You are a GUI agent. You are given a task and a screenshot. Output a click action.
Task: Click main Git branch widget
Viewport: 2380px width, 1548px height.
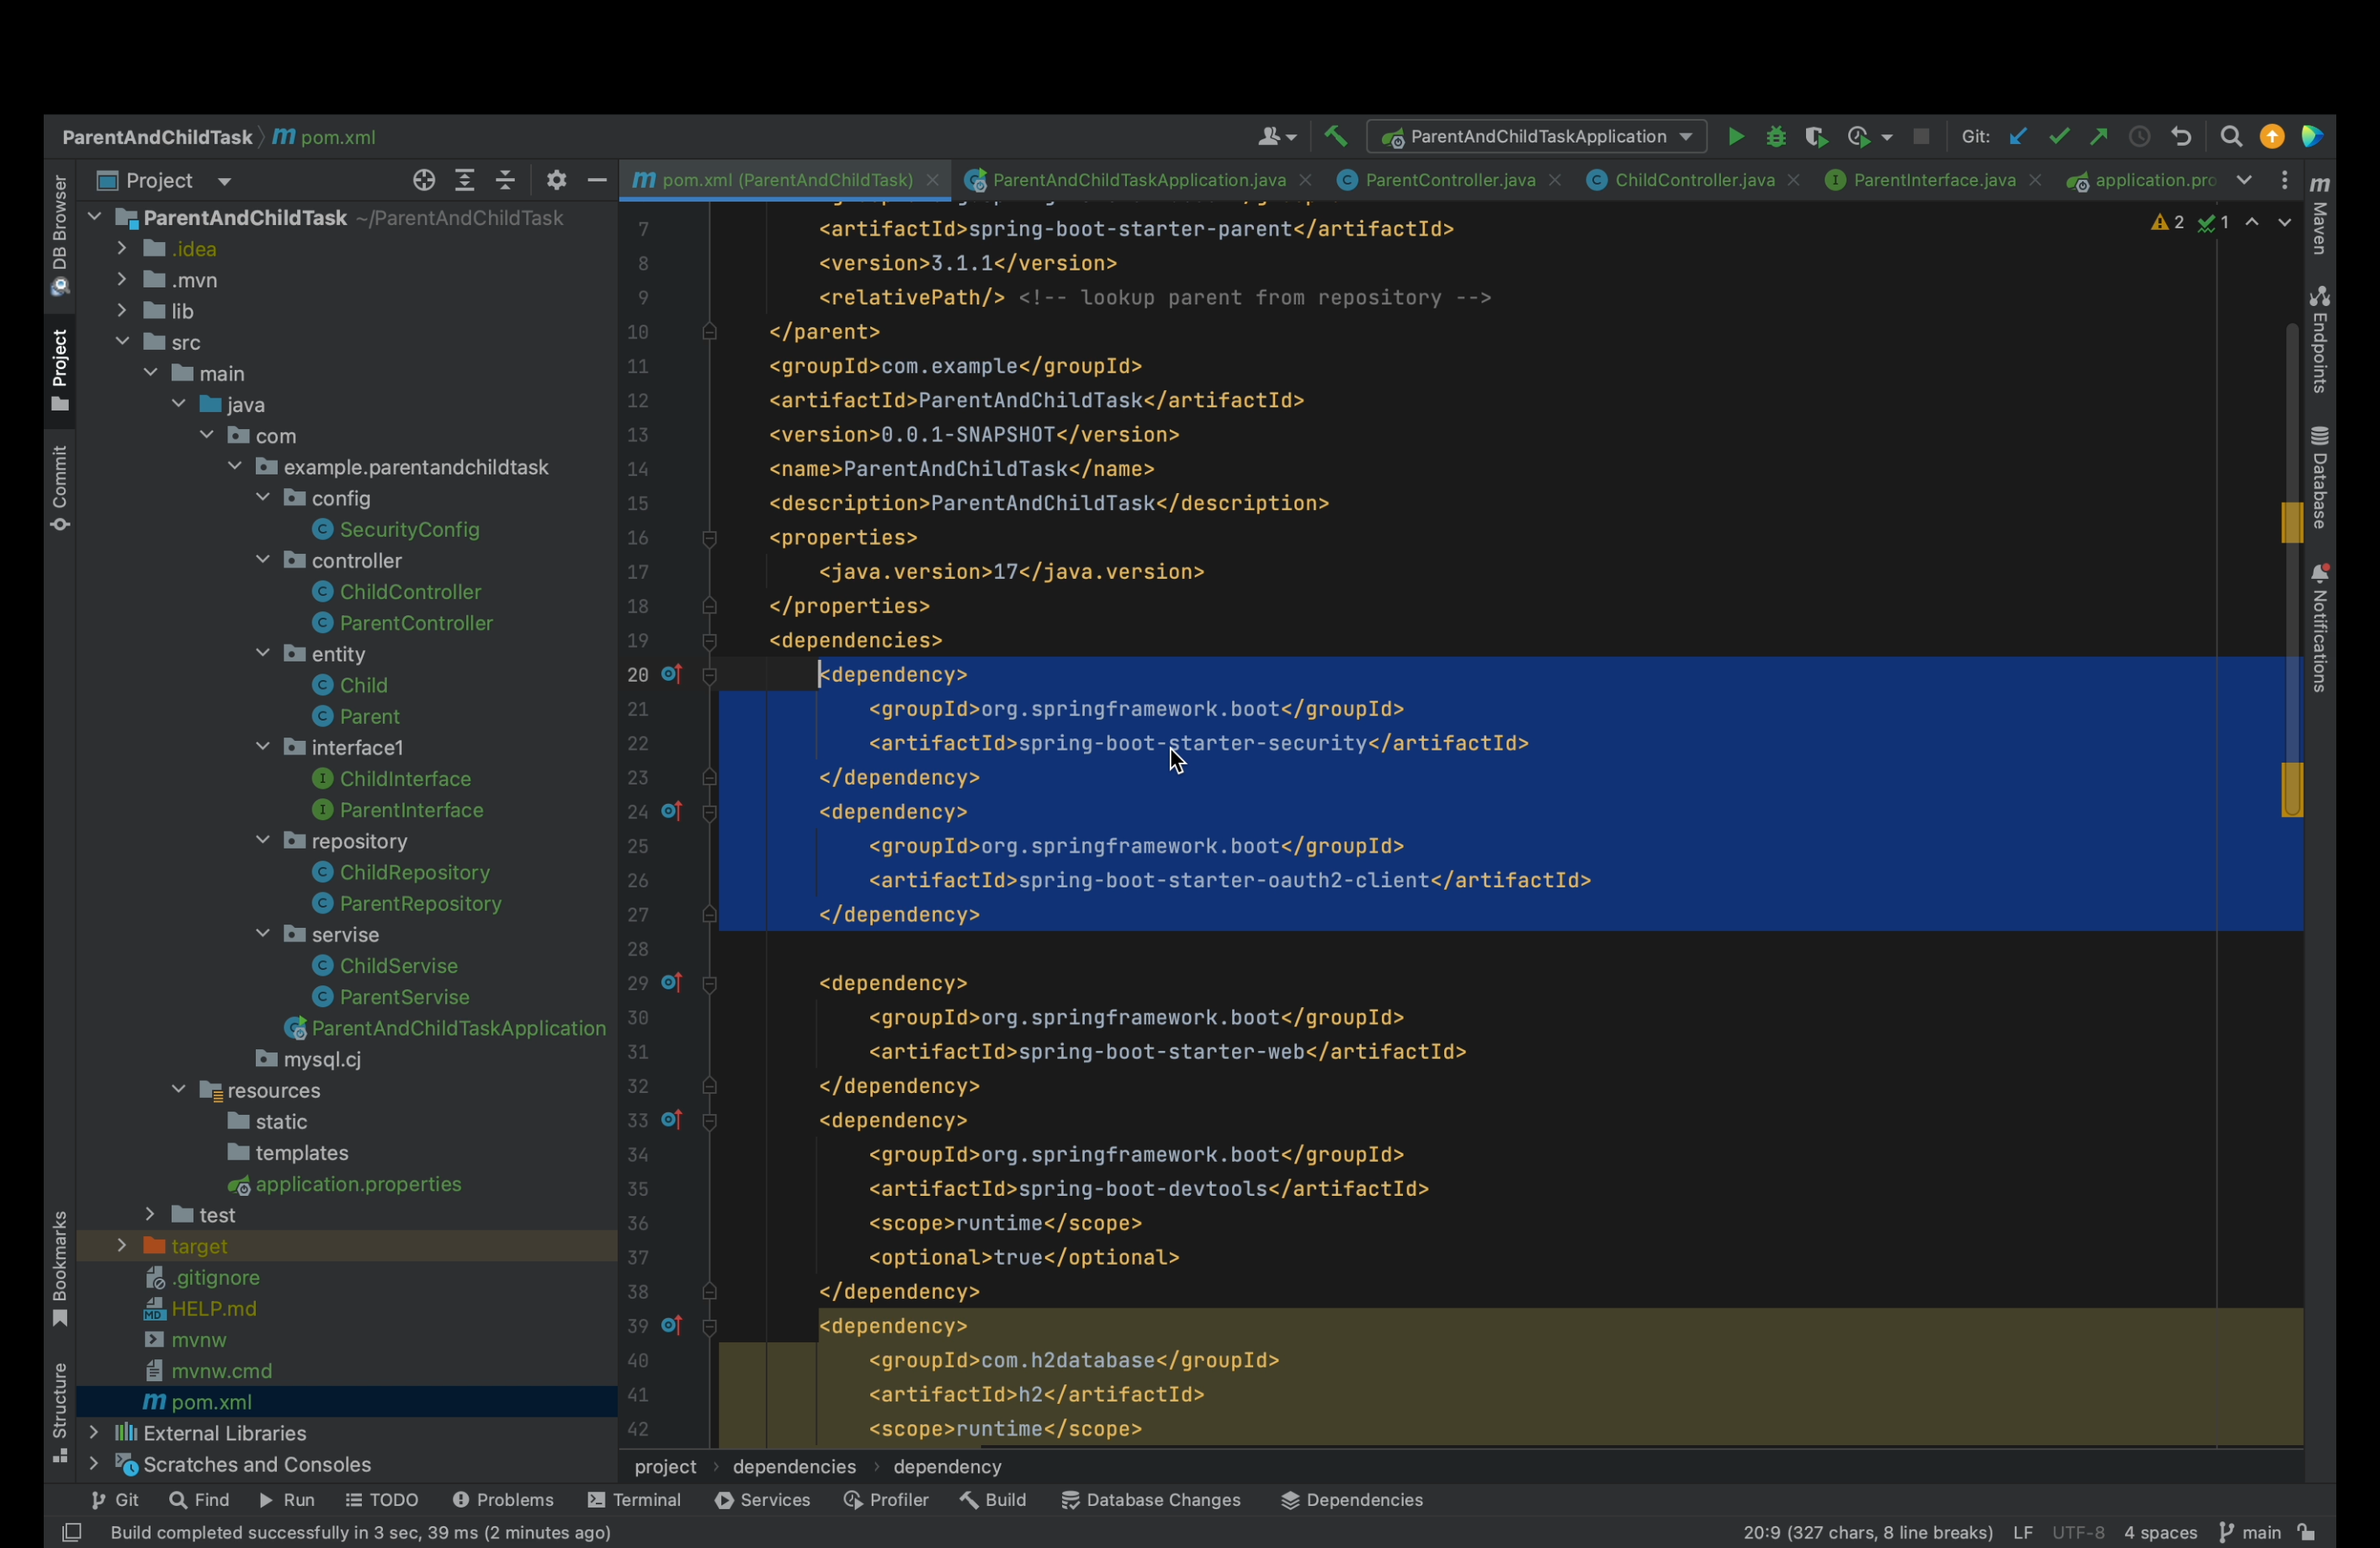[2250, 1532]
